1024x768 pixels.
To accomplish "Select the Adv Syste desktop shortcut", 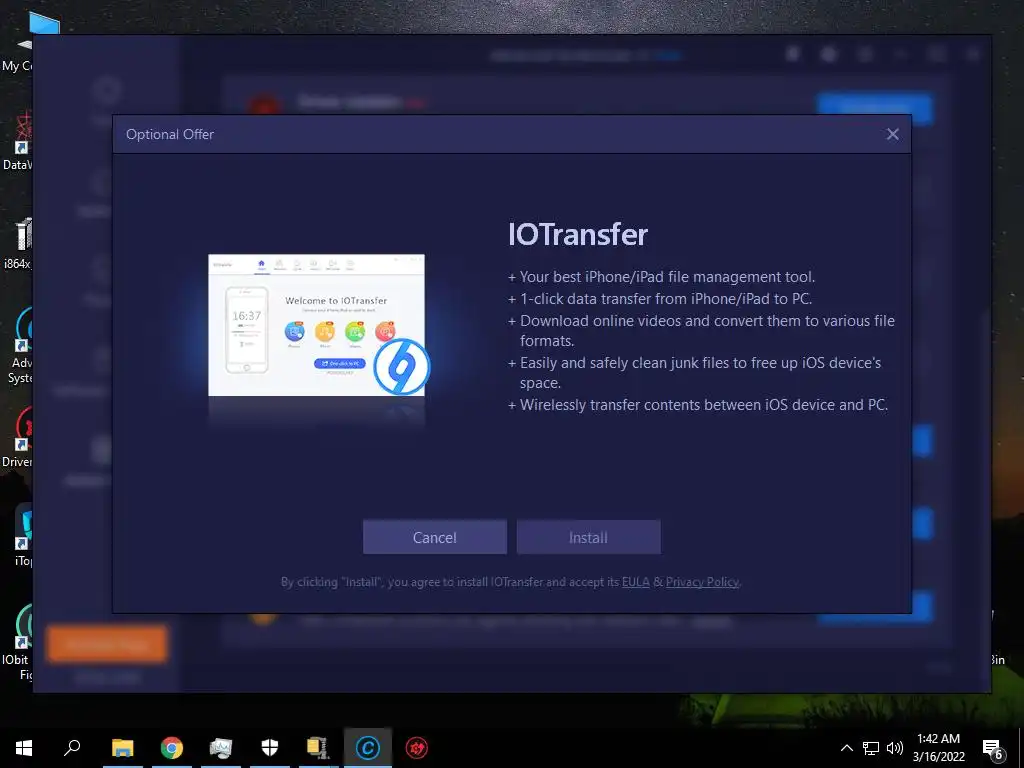I will [x=21, y=346].
